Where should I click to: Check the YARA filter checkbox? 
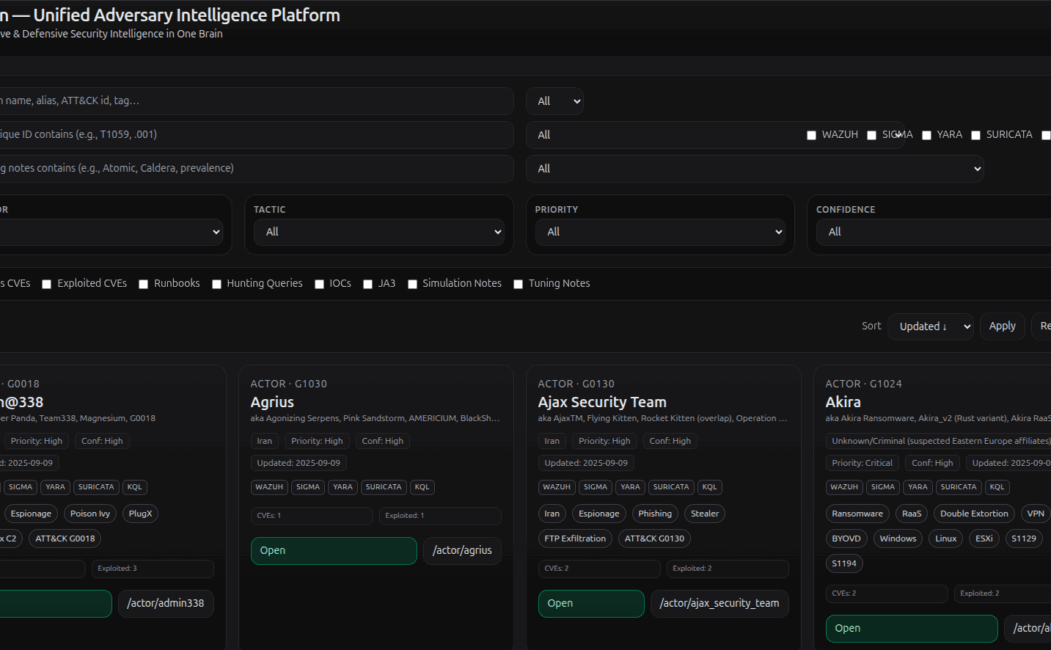point(926,135)
